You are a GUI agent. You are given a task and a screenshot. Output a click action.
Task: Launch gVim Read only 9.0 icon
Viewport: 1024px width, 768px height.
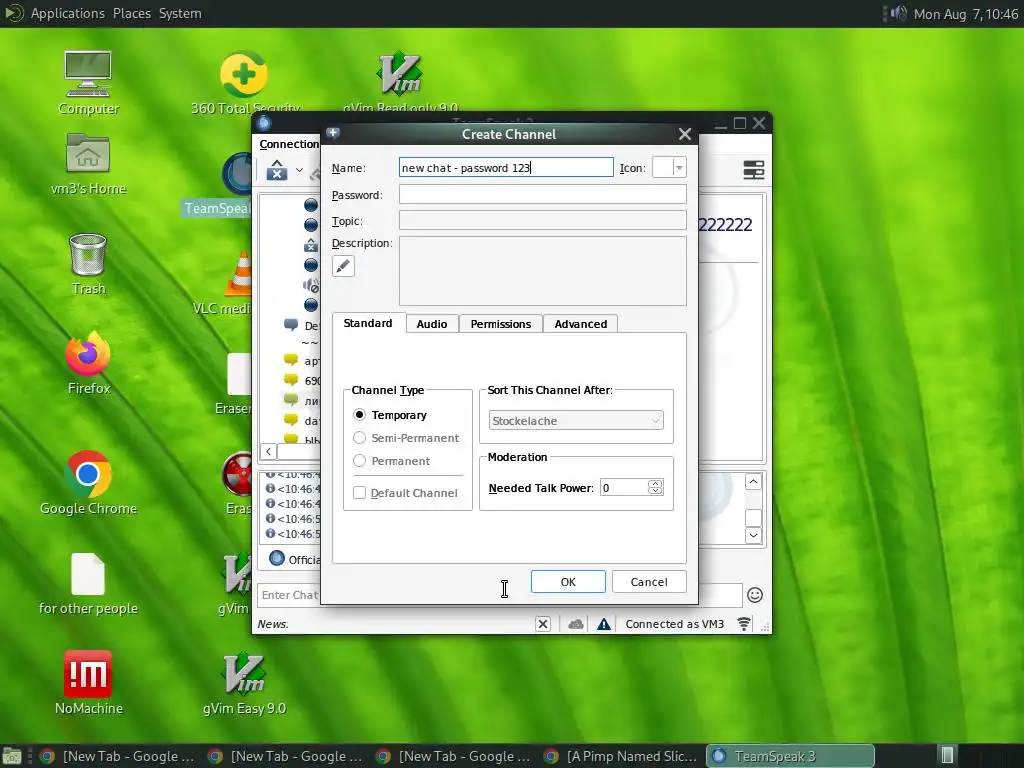[x=400, y=83]
